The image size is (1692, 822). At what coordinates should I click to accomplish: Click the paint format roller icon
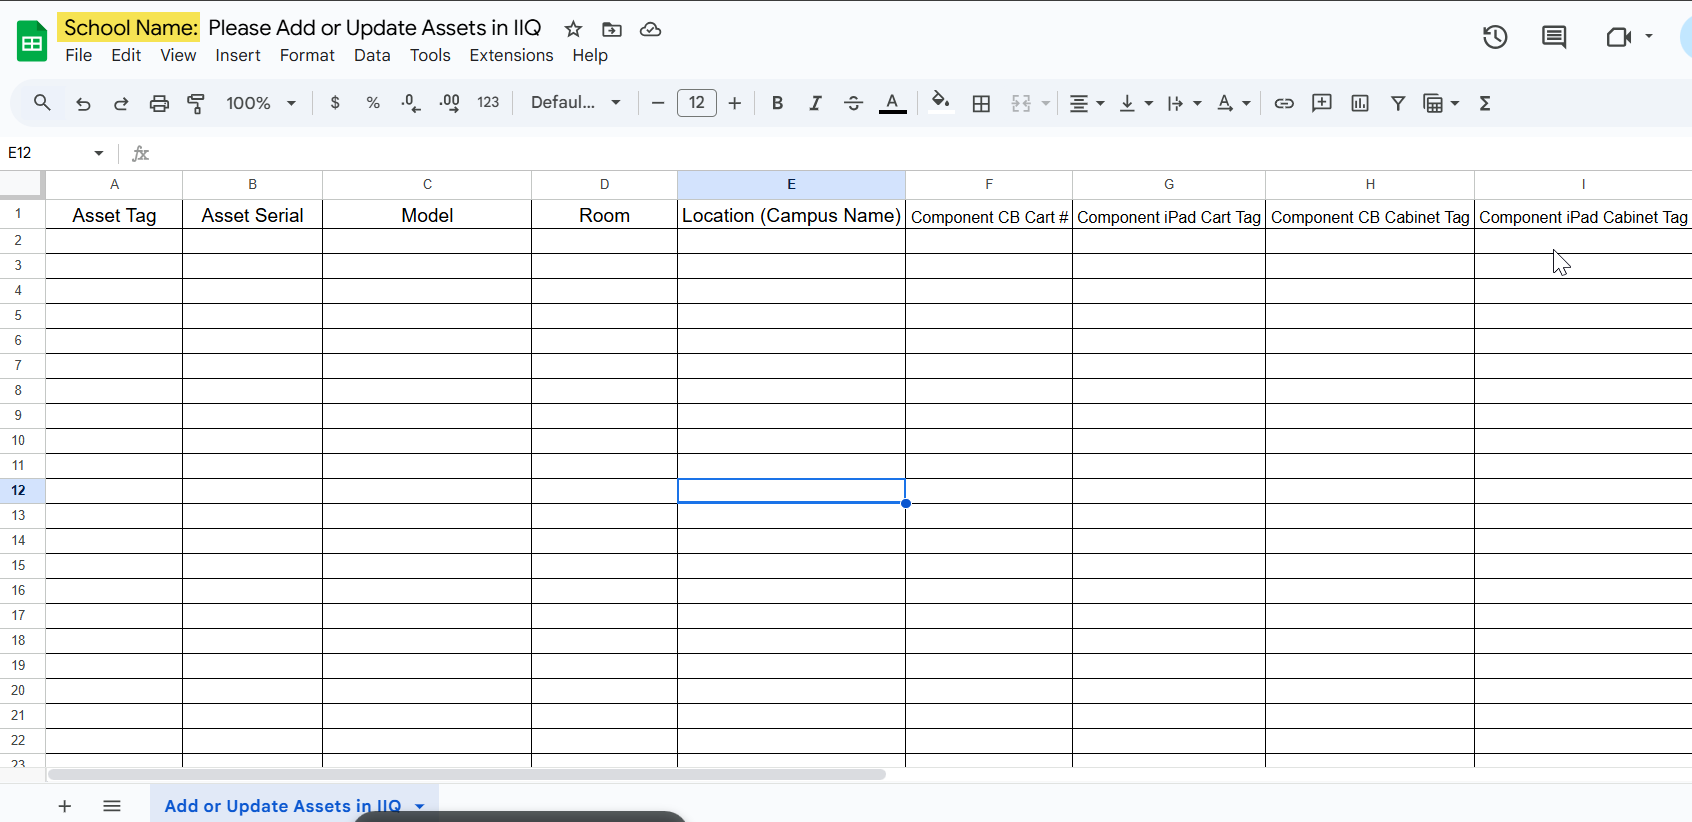tap(197, 103)
